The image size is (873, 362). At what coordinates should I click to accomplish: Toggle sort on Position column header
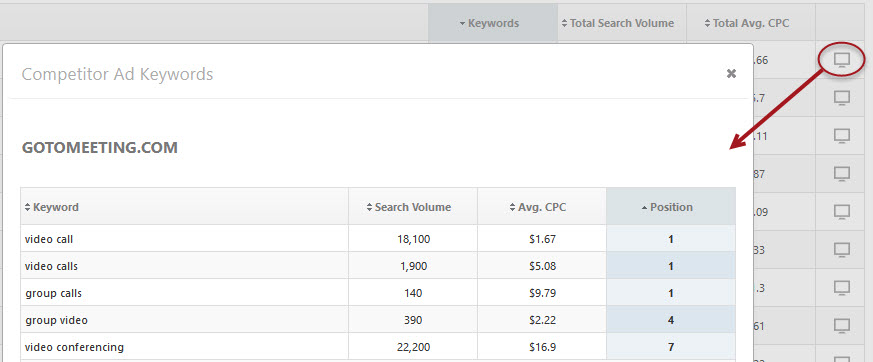pos(671,207)
